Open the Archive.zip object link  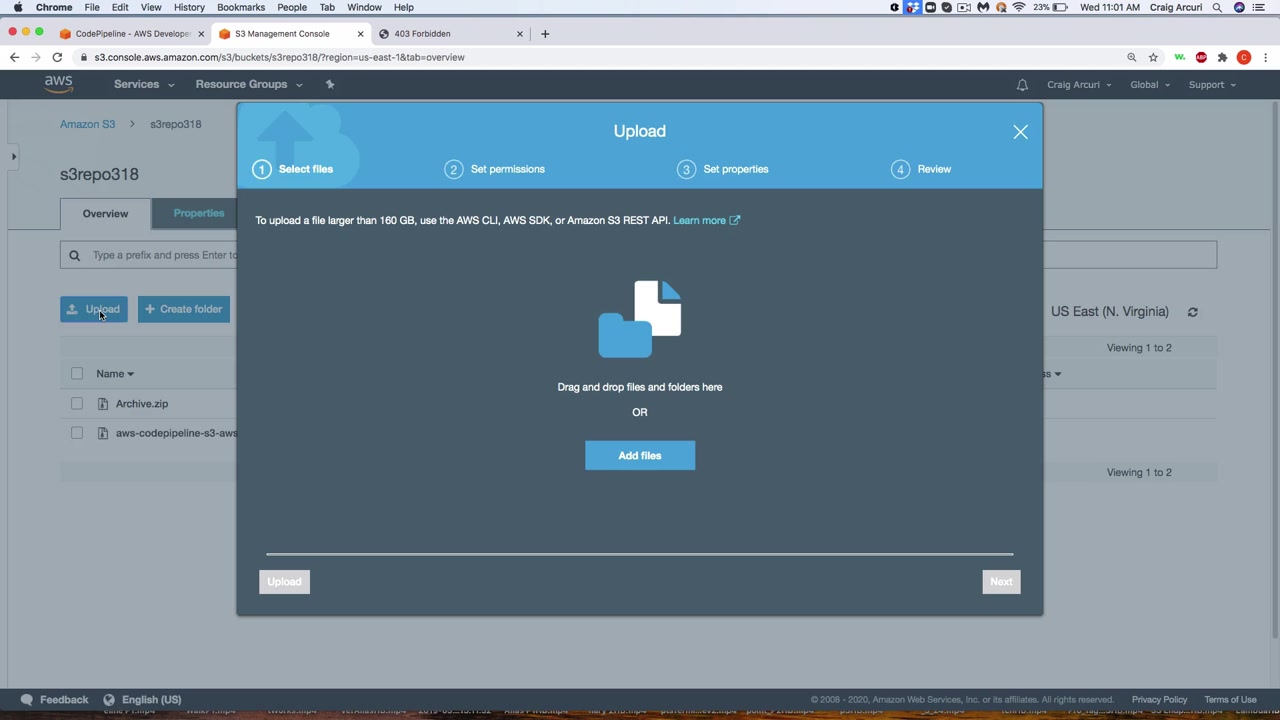pyautogui.click(x=142, y=404)
